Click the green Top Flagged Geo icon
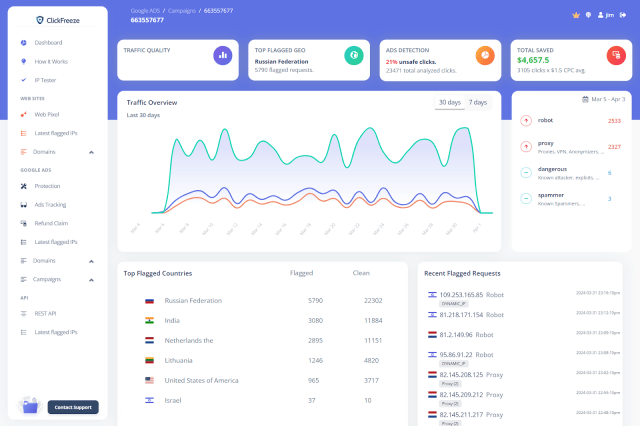The image size is (640, 426). coord(353,55)
